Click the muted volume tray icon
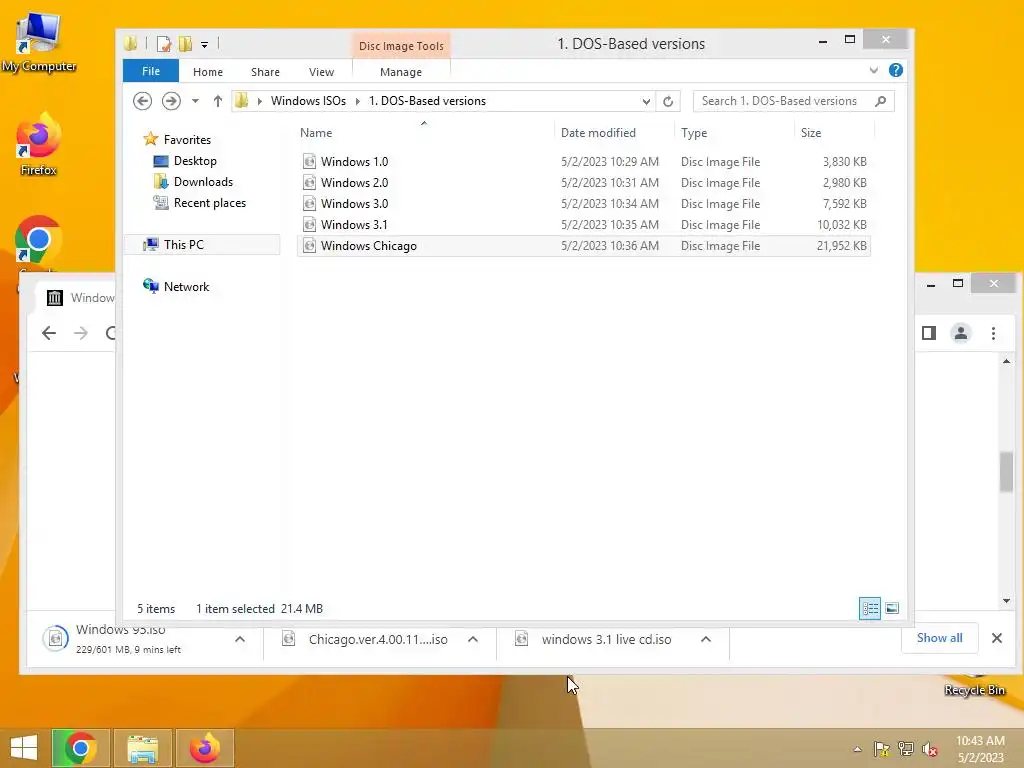The height and width of the screenshot is (768, 1024). tap(930, 750)
